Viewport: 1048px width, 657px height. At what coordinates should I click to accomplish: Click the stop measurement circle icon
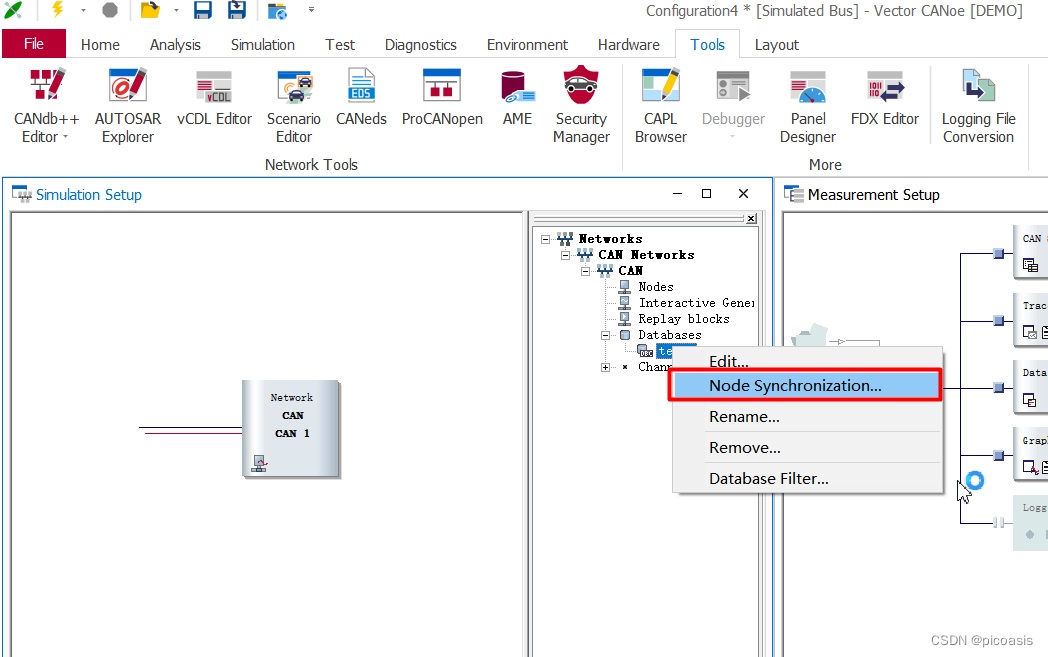coord(110,10)
